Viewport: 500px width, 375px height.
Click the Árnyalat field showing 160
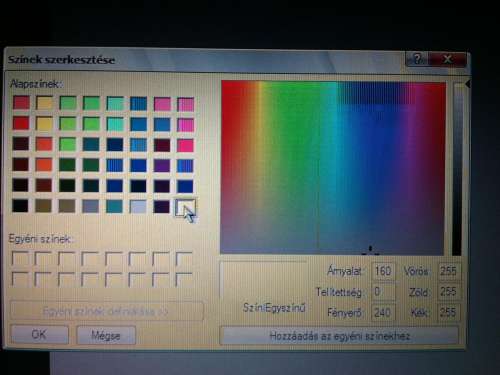pos(383,271)
